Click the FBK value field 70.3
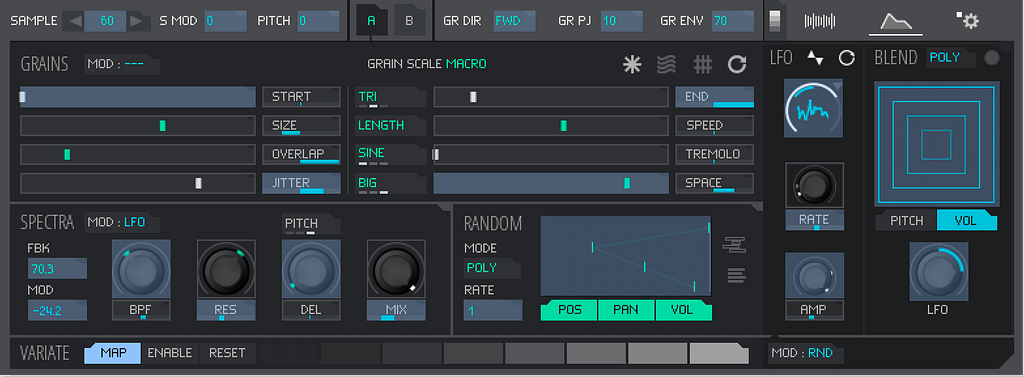1024x377 pixels. [x=57, y=269]
